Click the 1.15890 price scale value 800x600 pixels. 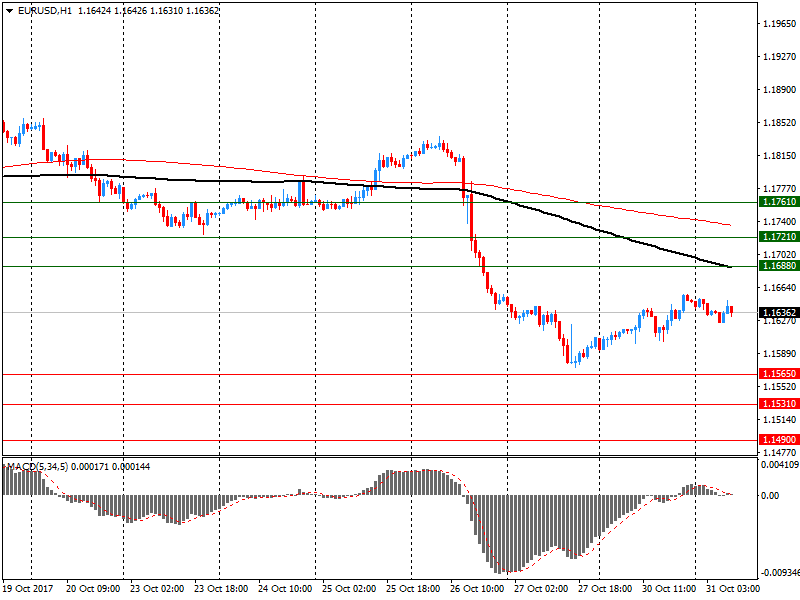click(780, 354)
